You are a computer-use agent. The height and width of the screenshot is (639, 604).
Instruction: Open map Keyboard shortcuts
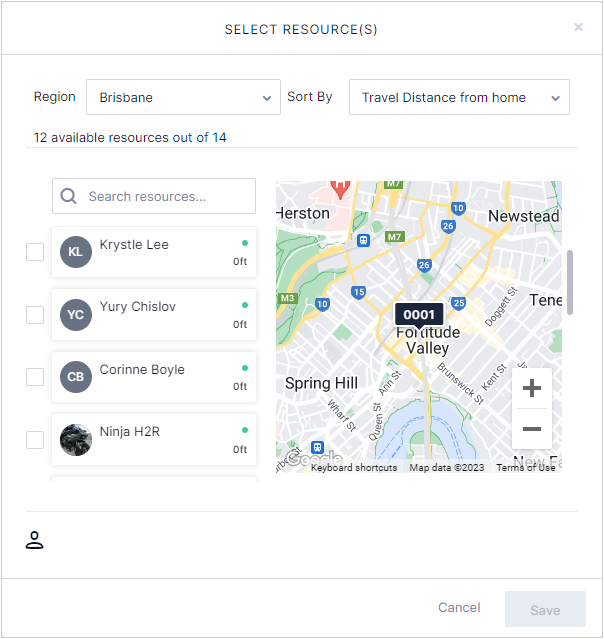[x=354, y=467]
